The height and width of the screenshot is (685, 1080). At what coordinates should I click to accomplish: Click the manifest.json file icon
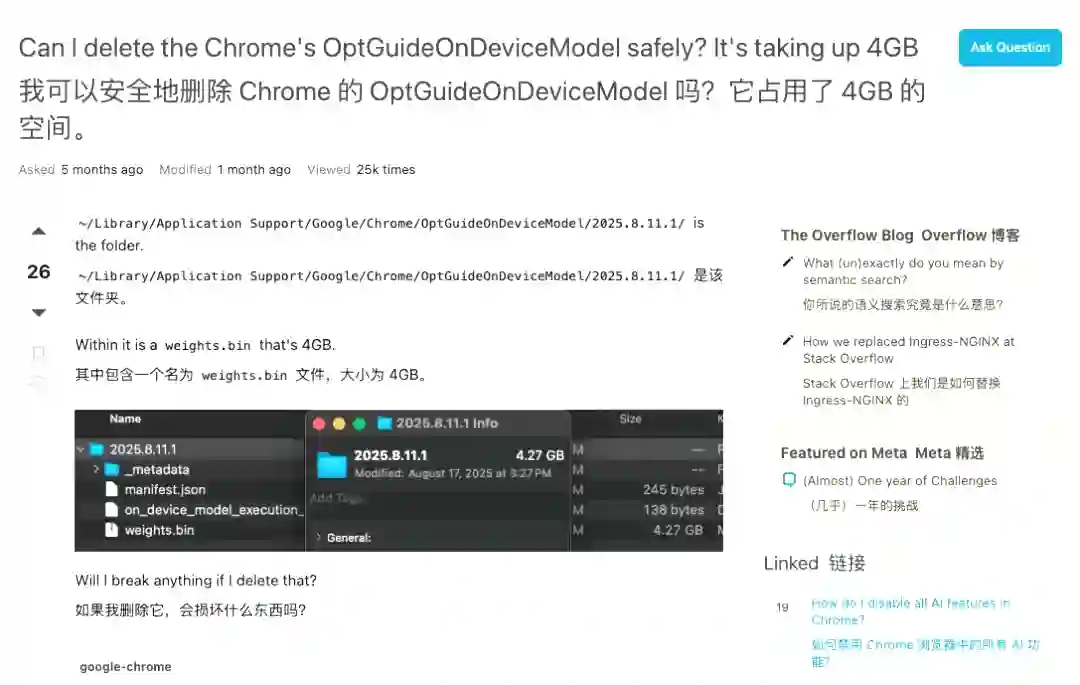[x=111, y=489]
